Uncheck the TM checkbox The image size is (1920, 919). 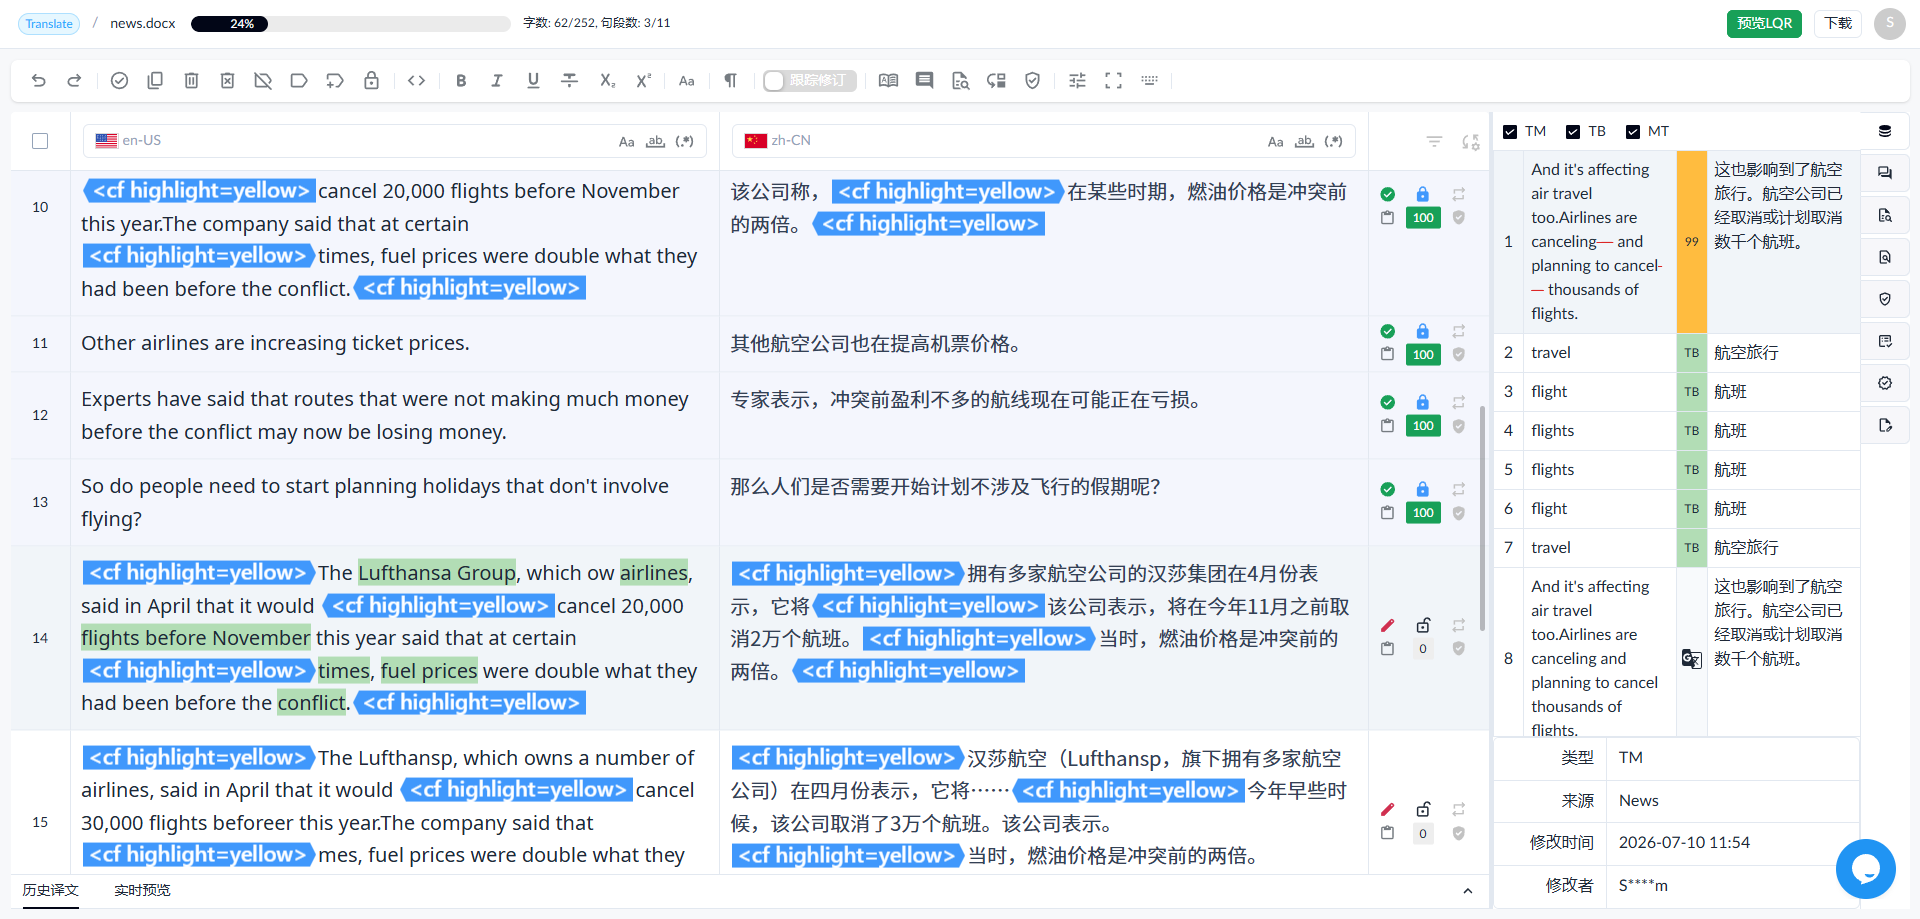coord(1510,132)
